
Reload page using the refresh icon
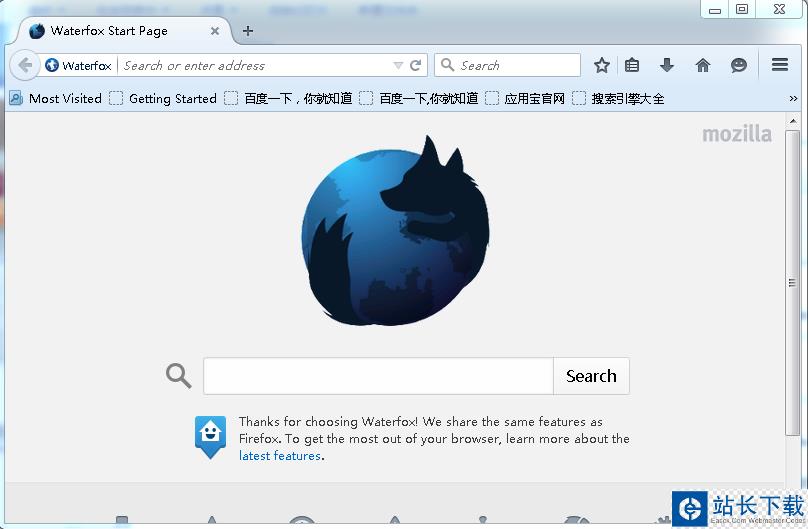pos(416,66)
